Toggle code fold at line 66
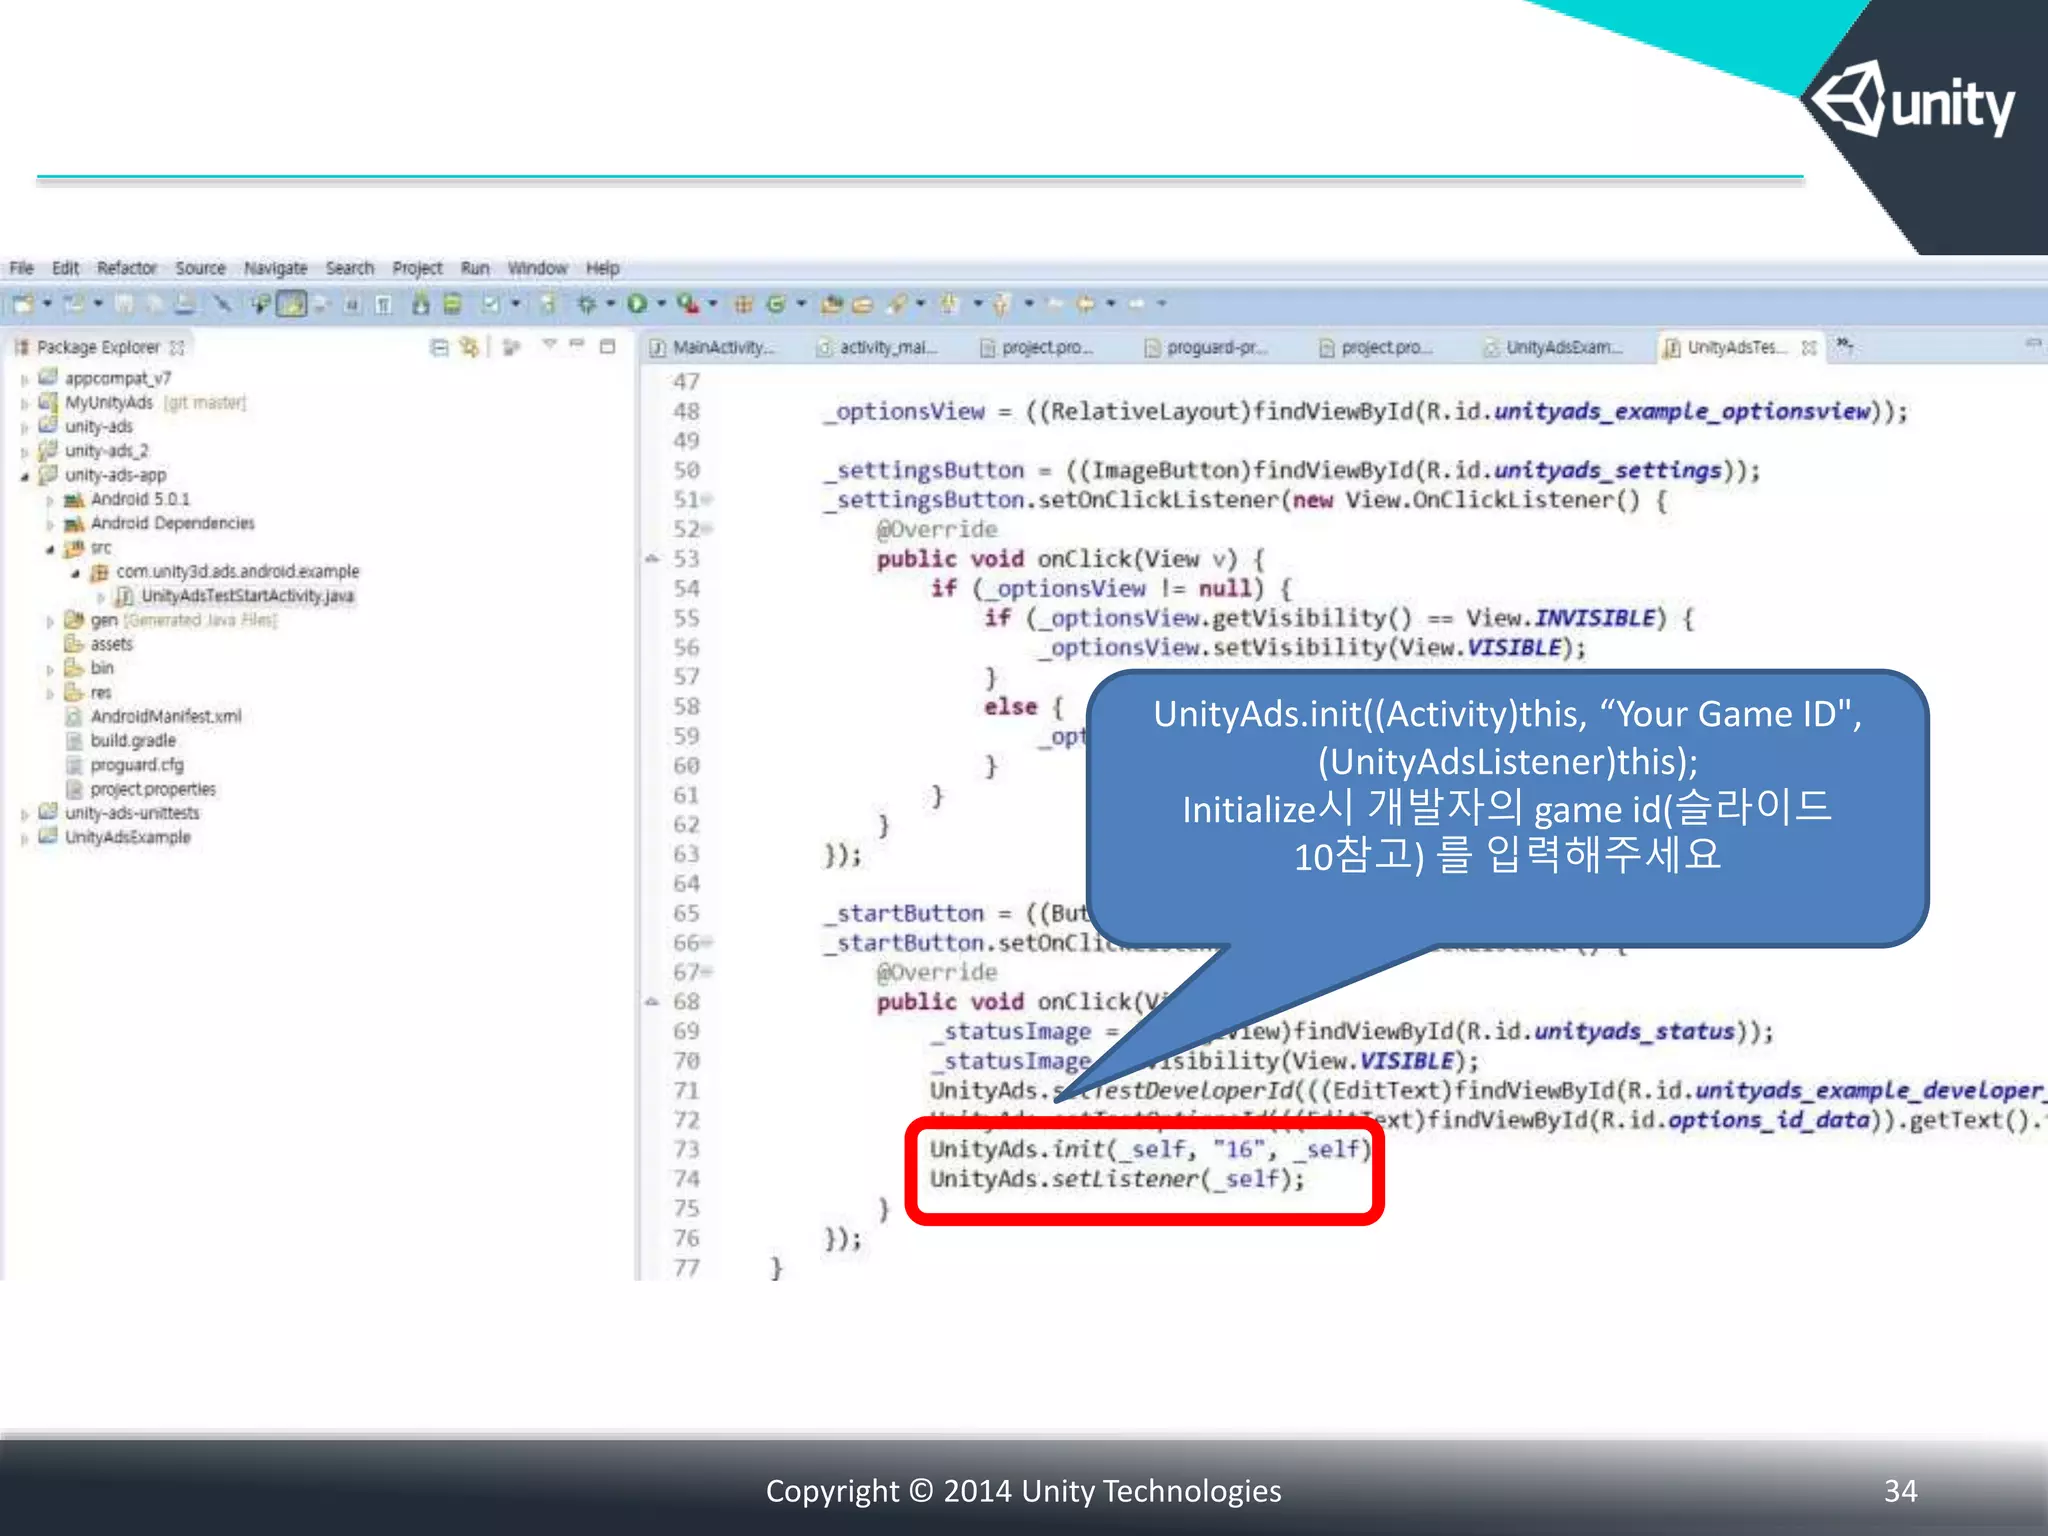This screenshot has width=2048, height=1536. click(x=707, y=942)
